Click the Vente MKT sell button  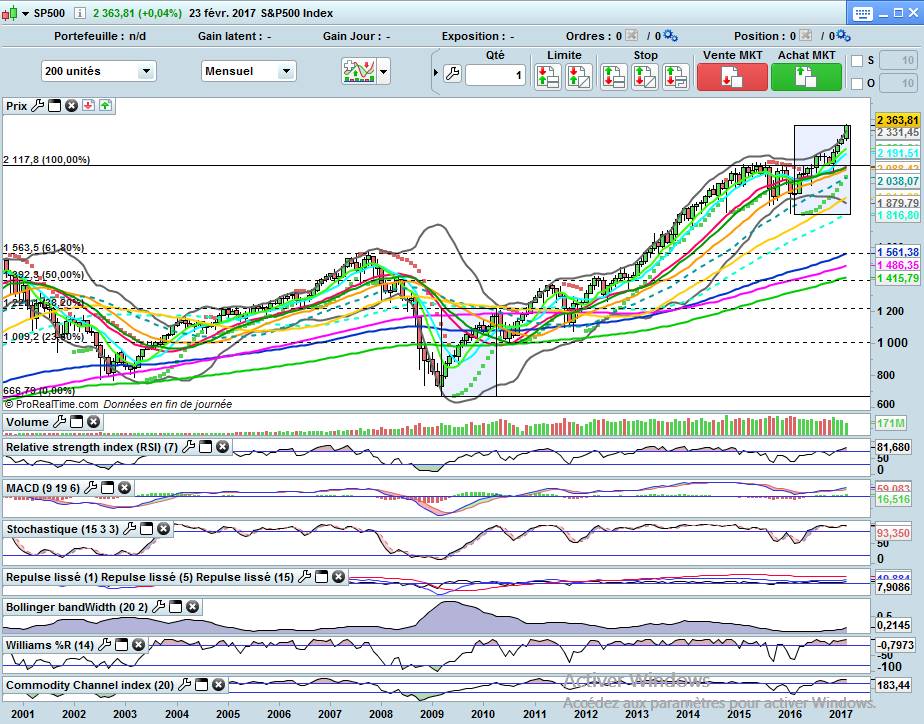730,76
